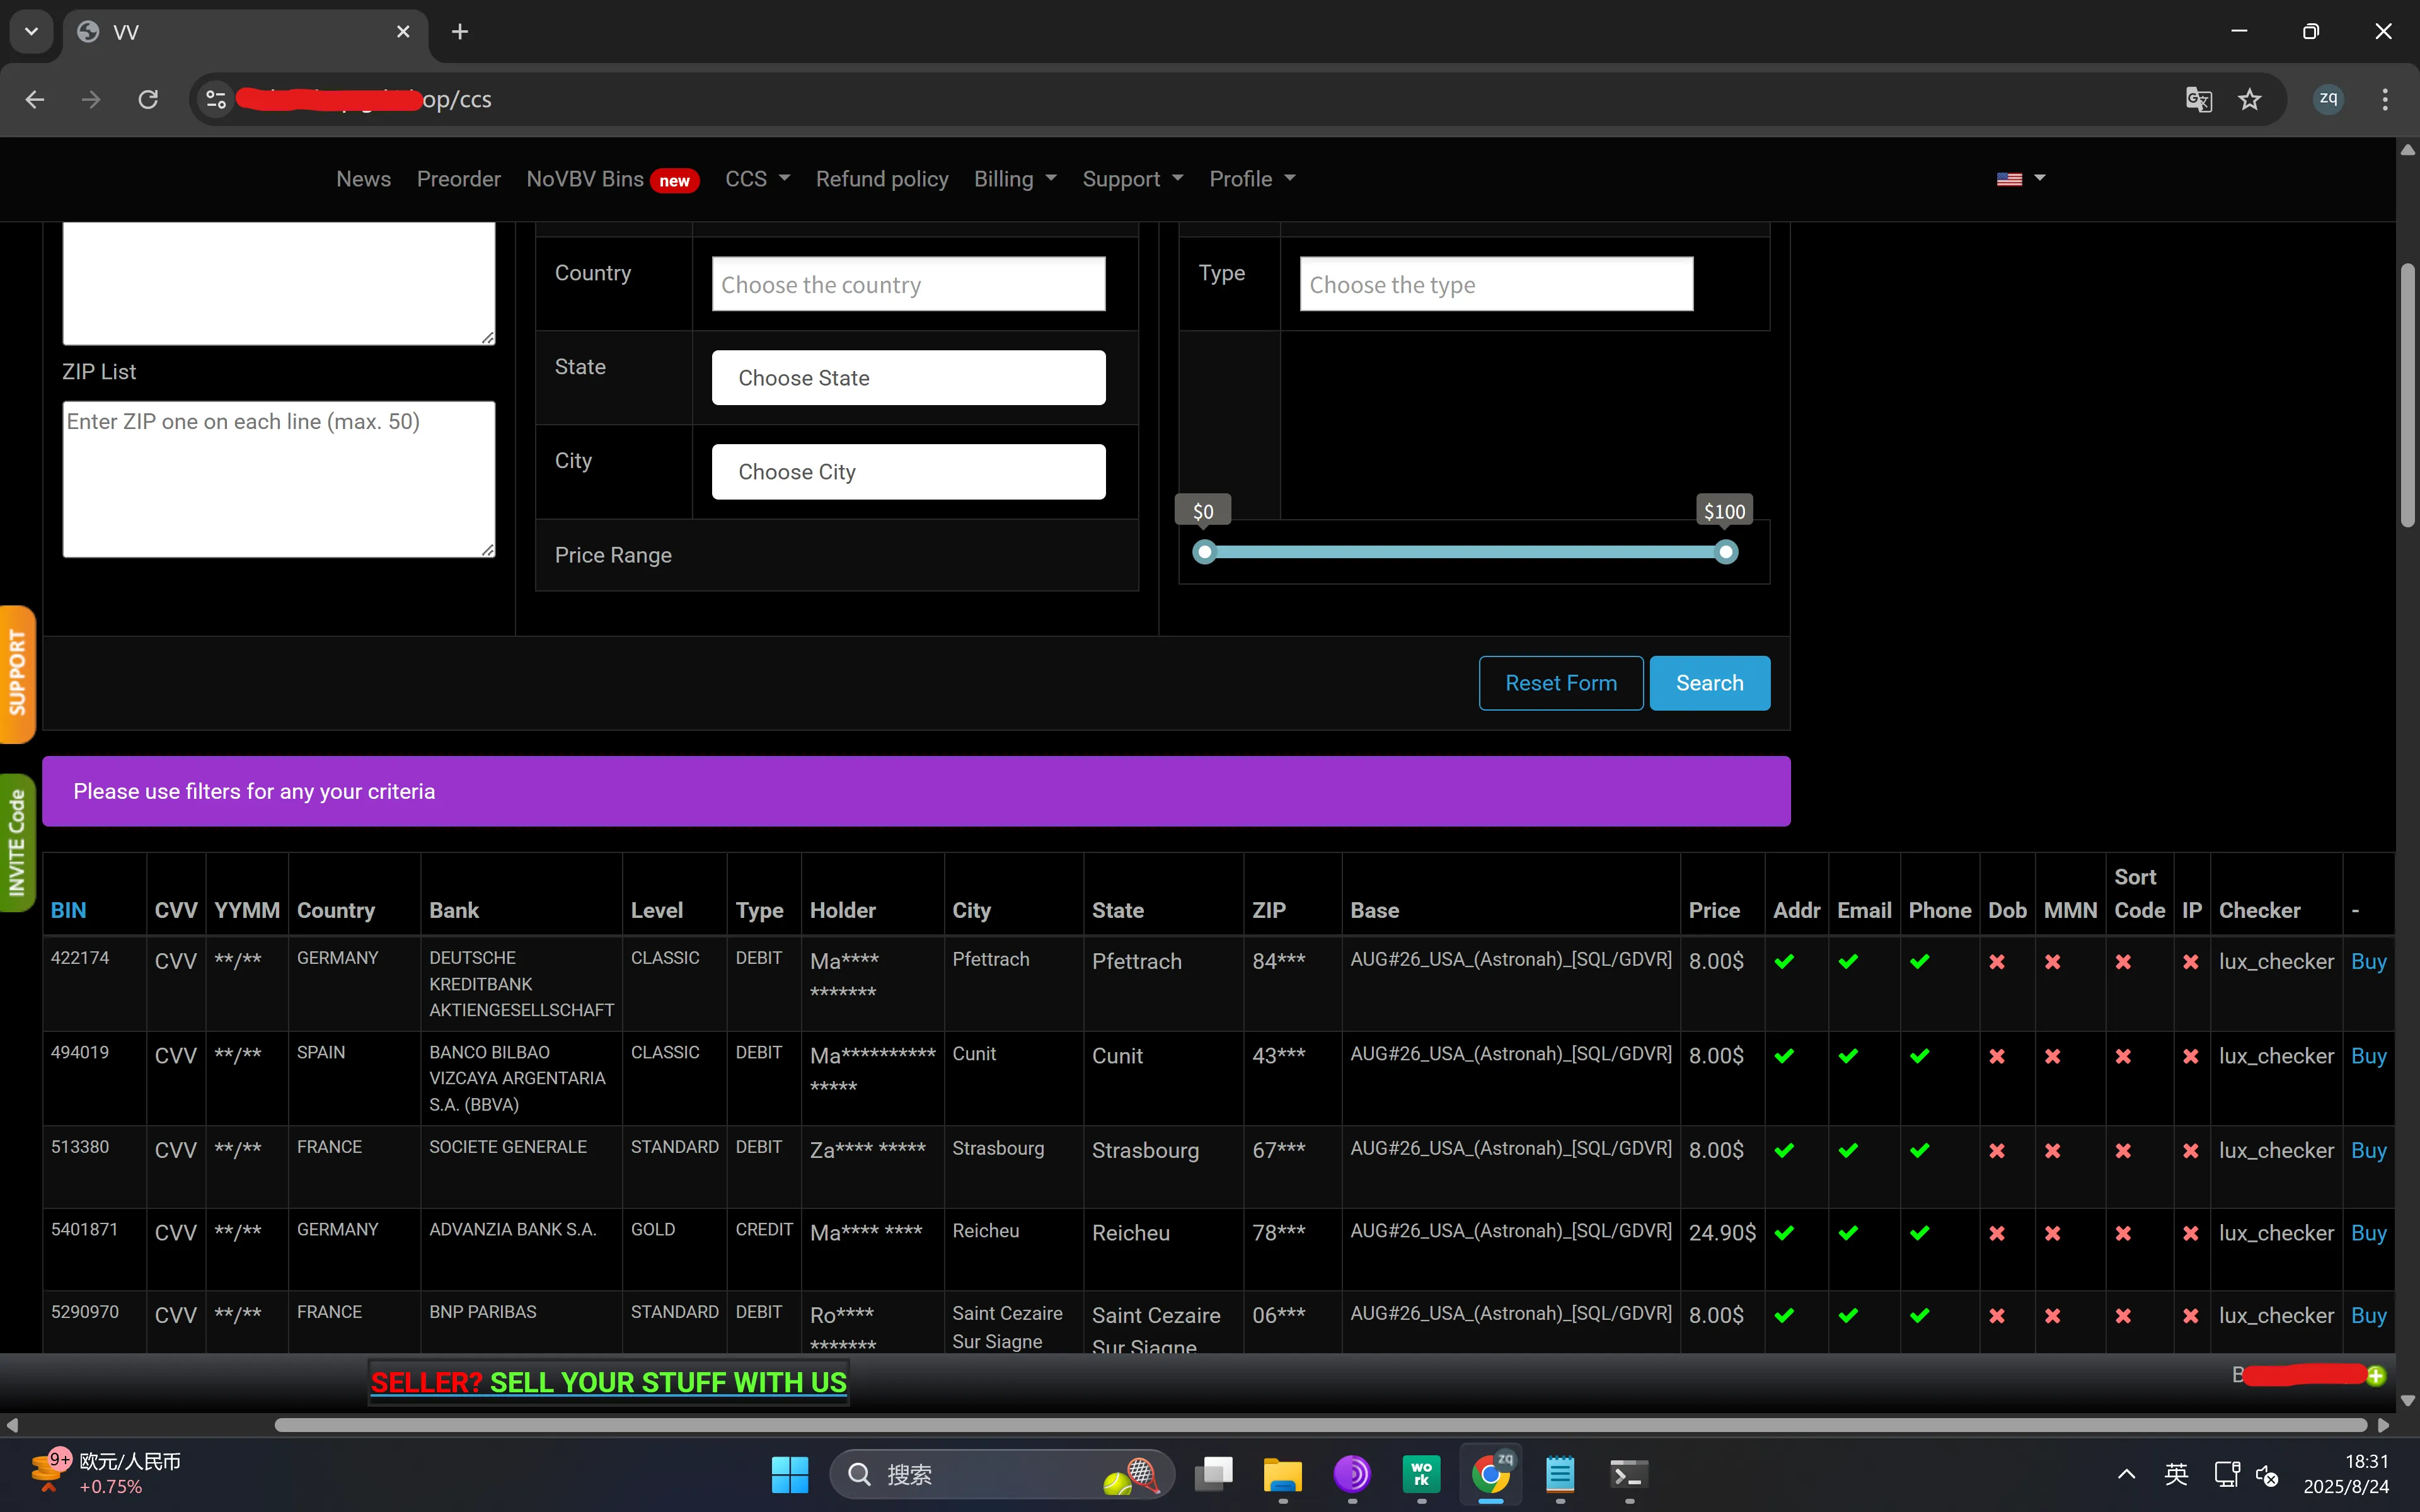The height and width of the screenshot is (1512, 2420).
Task: Open the tab search chevron at top left
Action: click(x=31, y=31)
